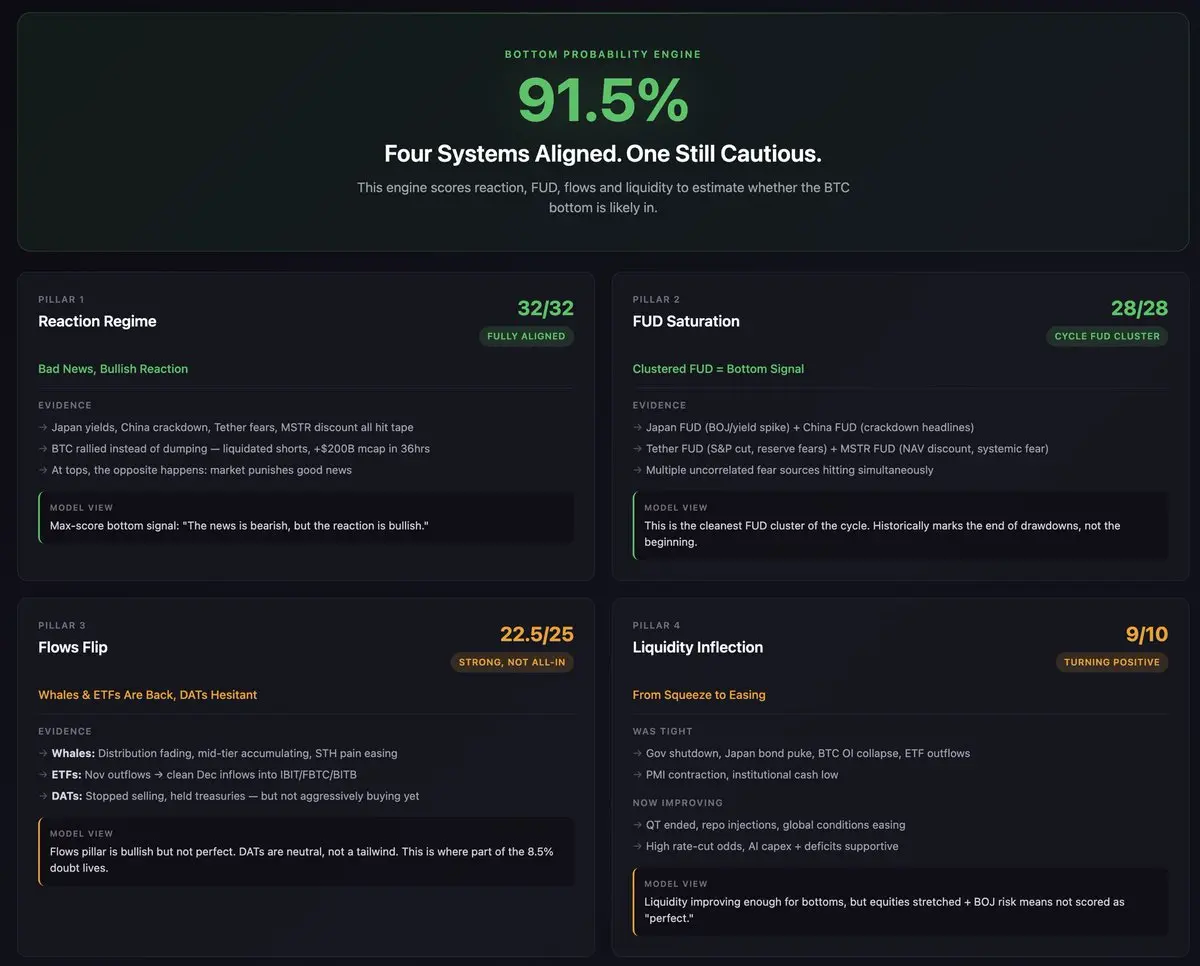Open the FUD Saturation pillar title
This screenshot has width=1200, height=966.
coord(686,321)
